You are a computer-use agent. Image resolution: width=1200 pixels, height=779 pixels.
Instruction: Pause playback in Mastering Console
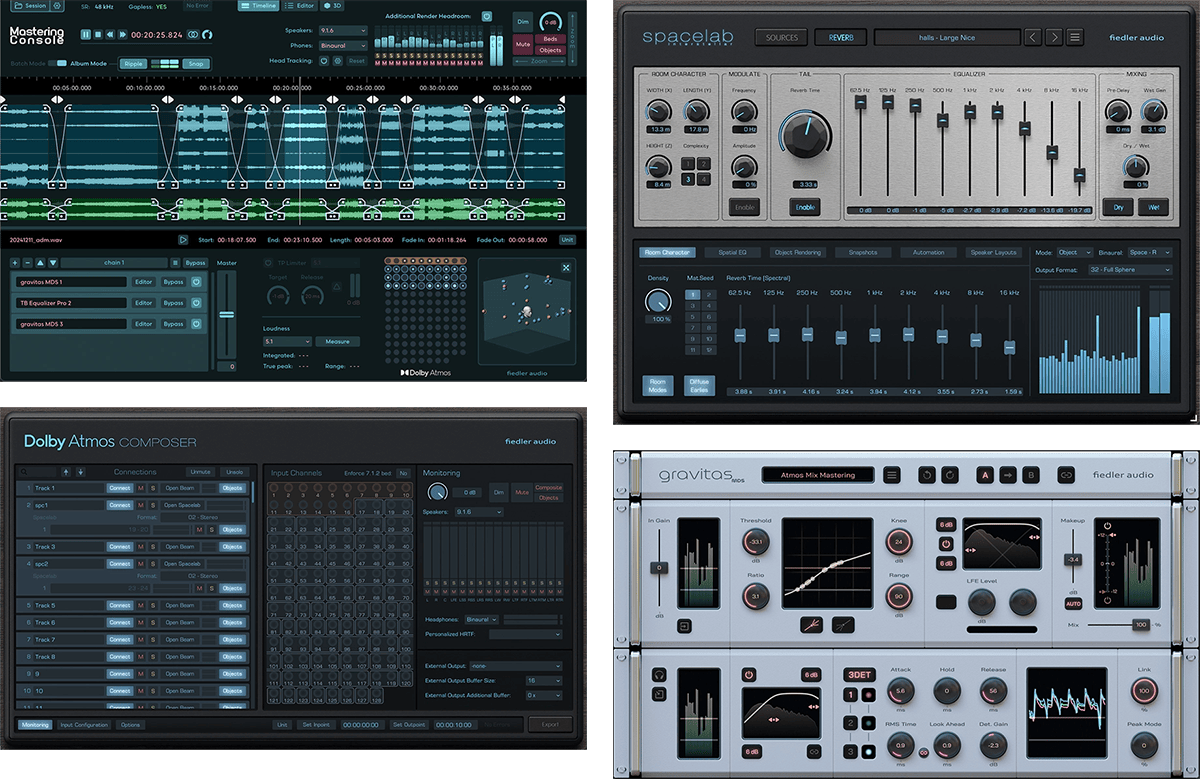[x=86, y=34]
